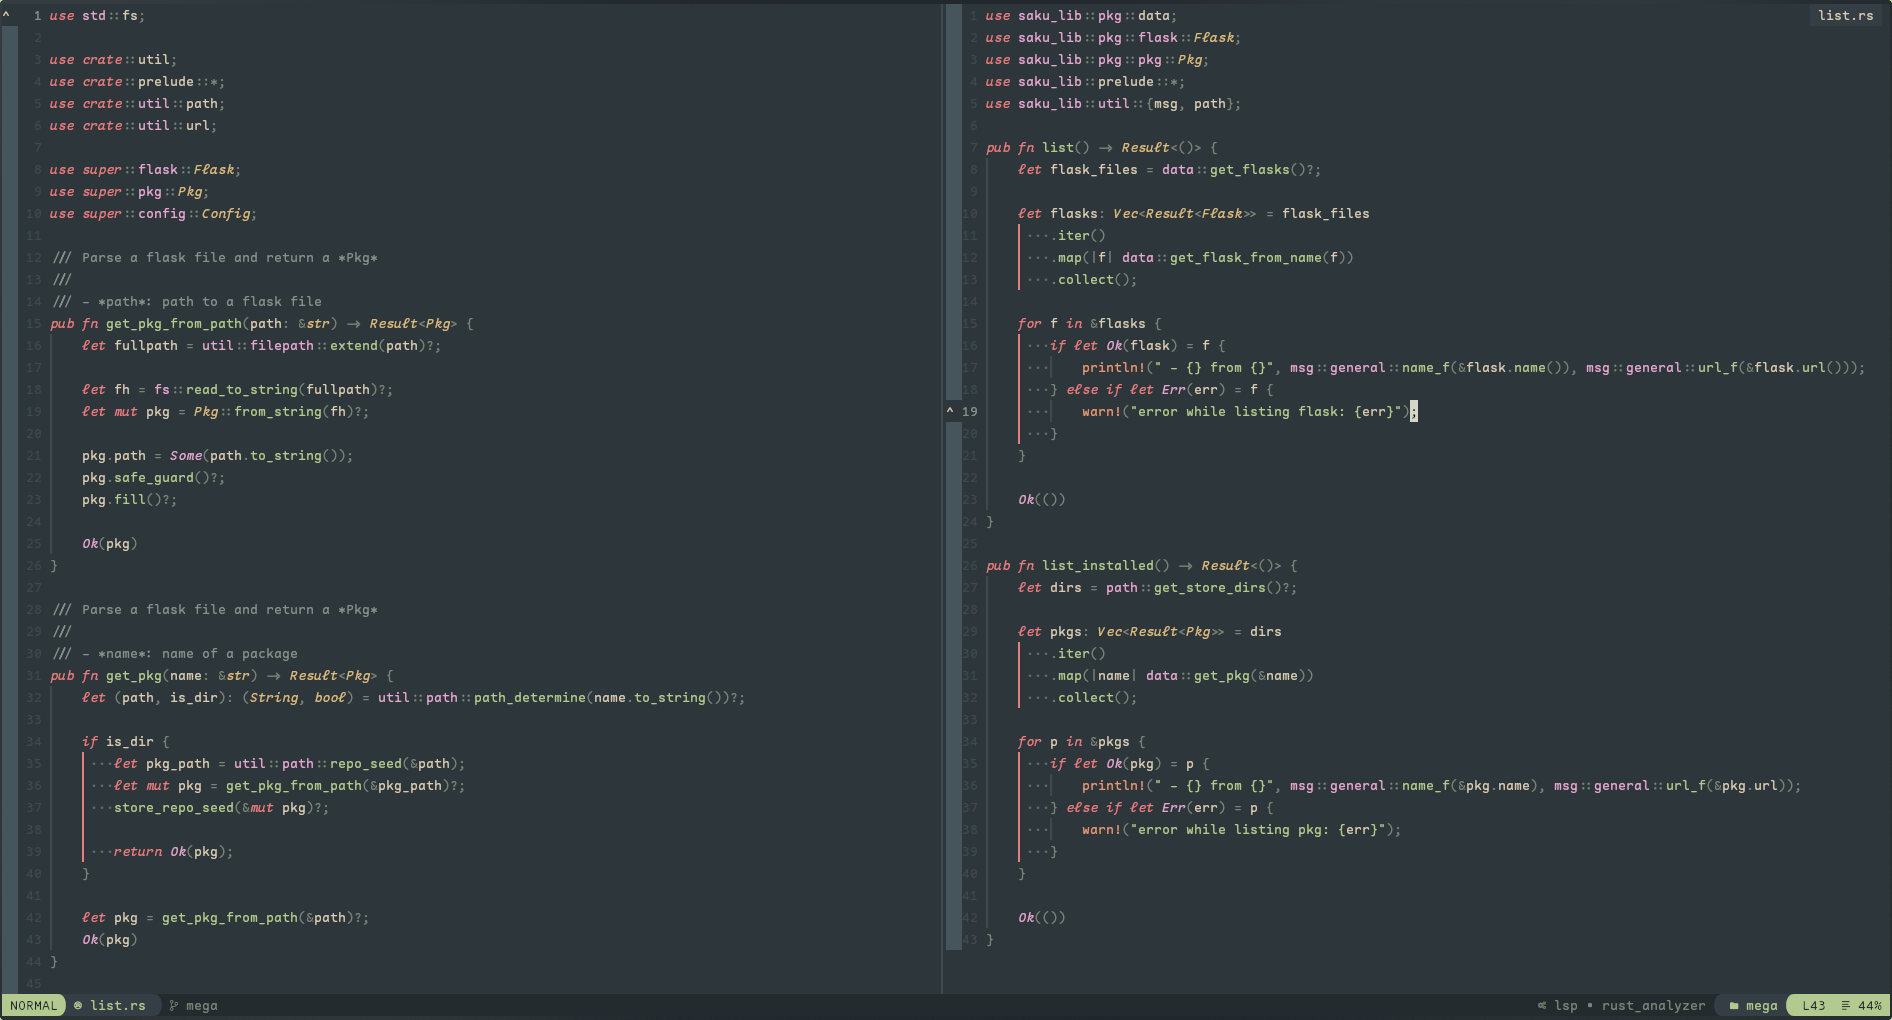Image resolution: width=1892 pixels, height=1020 pixels.
Task: Click the L43 line indicator
Action: tap(1813, 1005)
